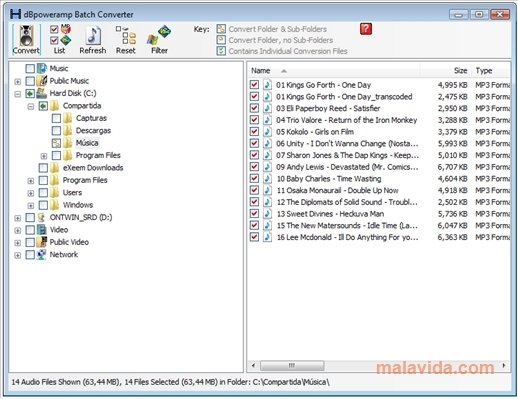This screenshot has height=399, width=518.
Task: Click the Refresh music note icon
Action: pyautogui.click(x=93, y=35)
